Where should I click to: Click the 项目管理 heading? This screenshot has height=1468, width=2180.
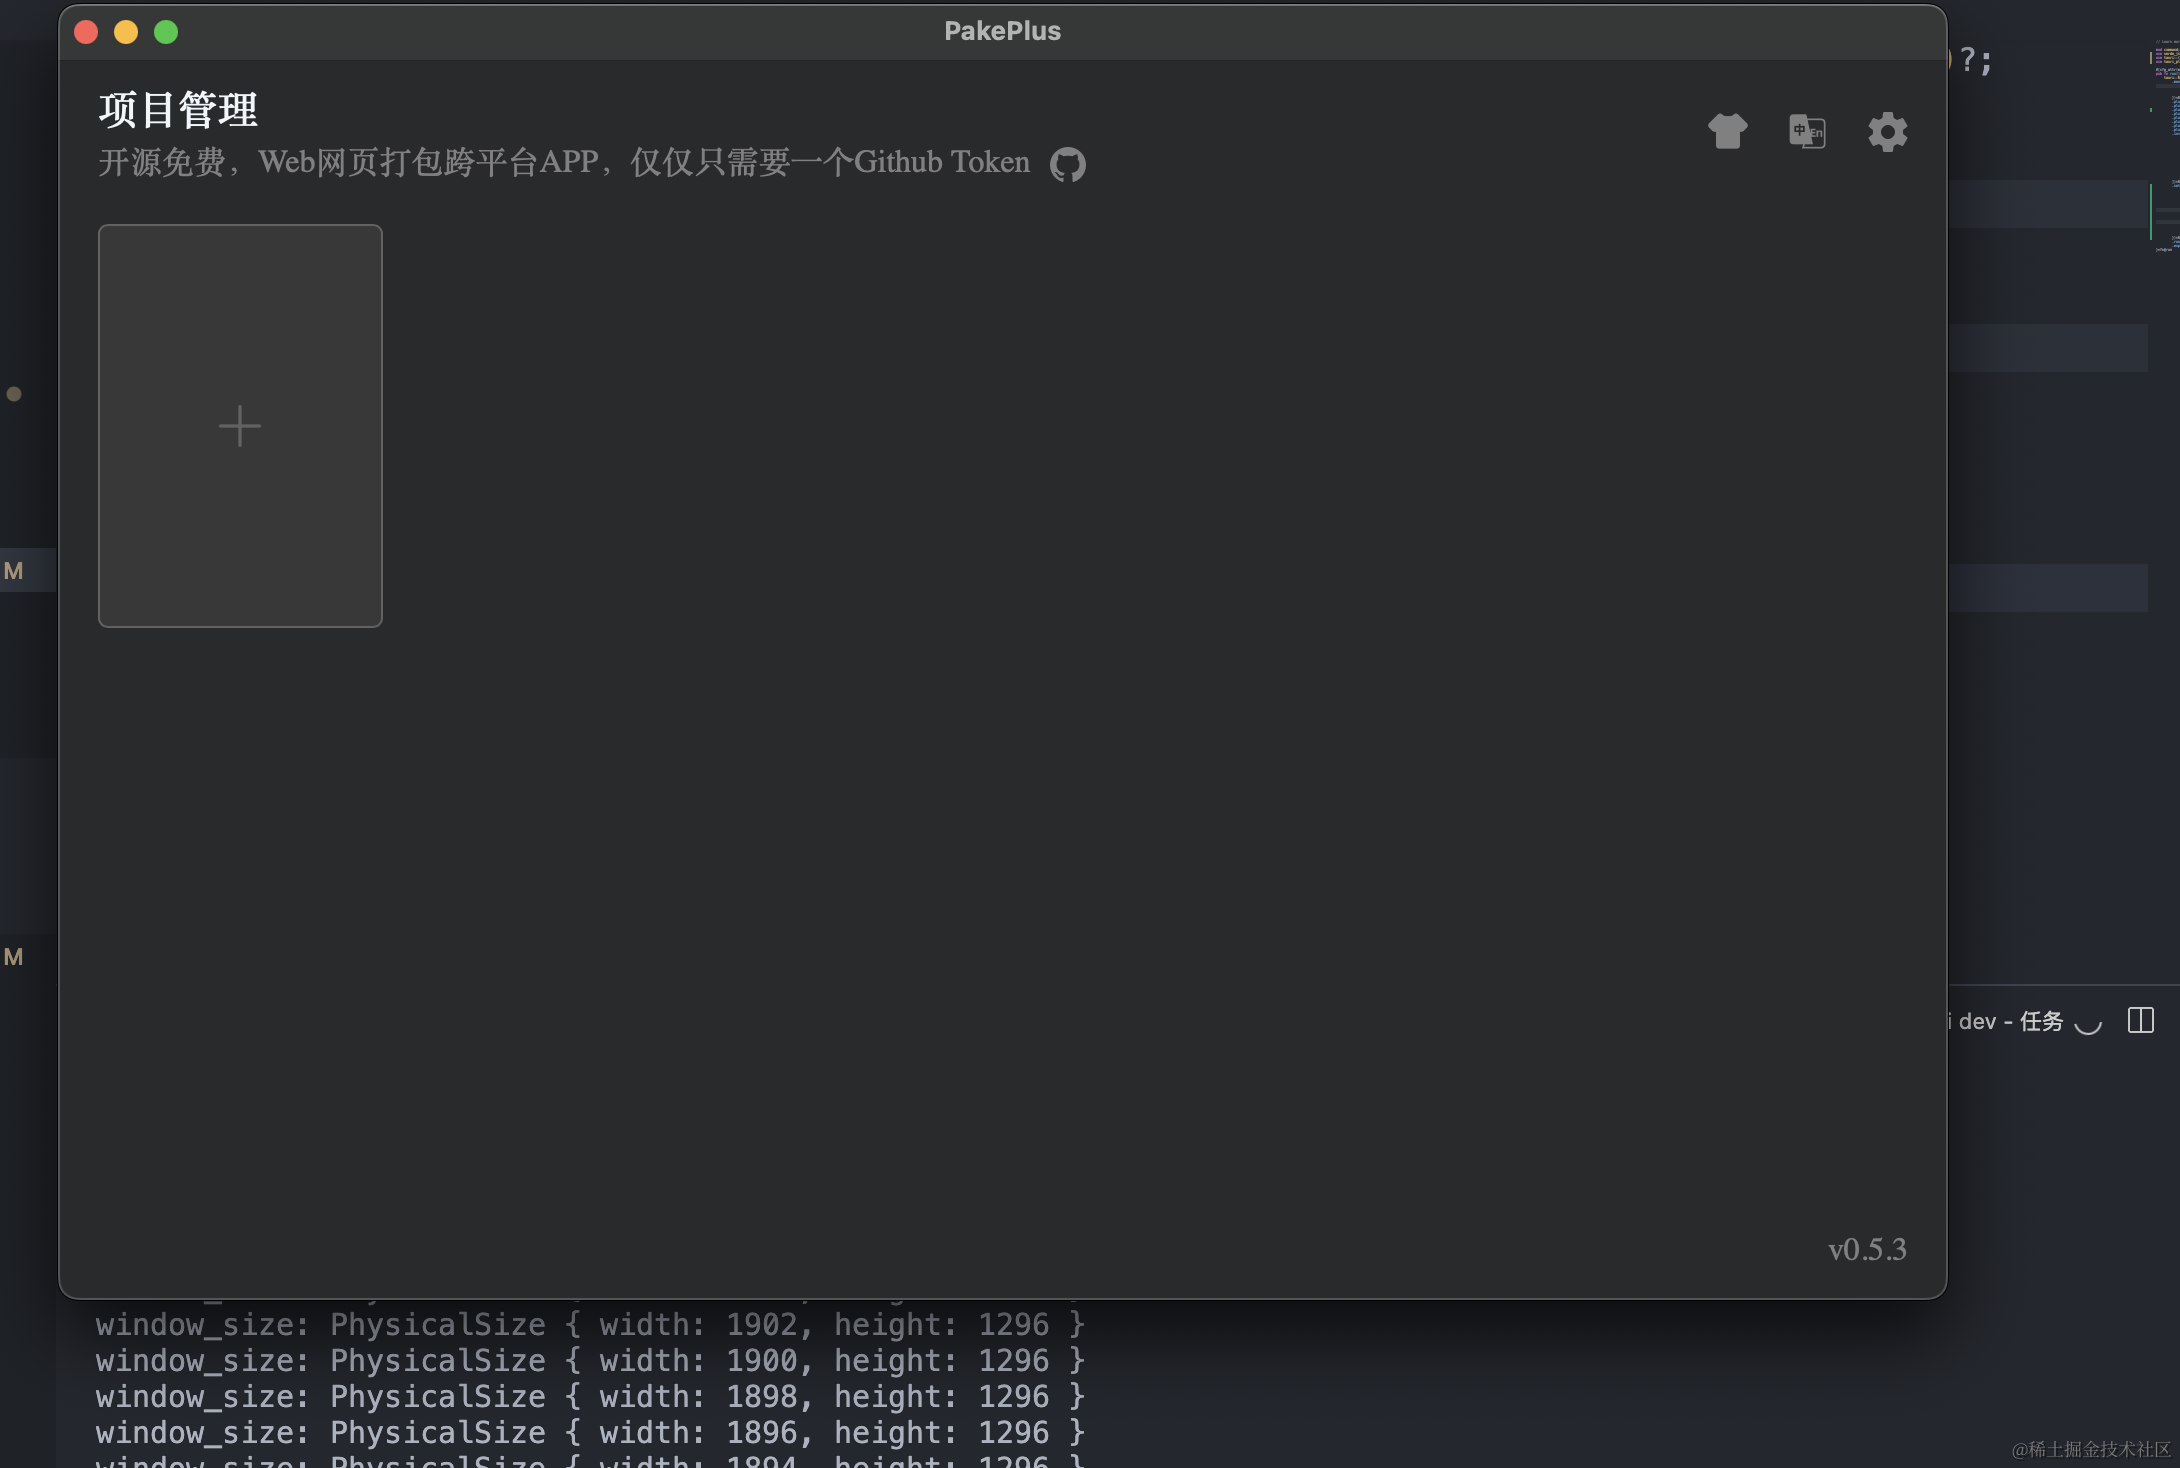point(178,110)
